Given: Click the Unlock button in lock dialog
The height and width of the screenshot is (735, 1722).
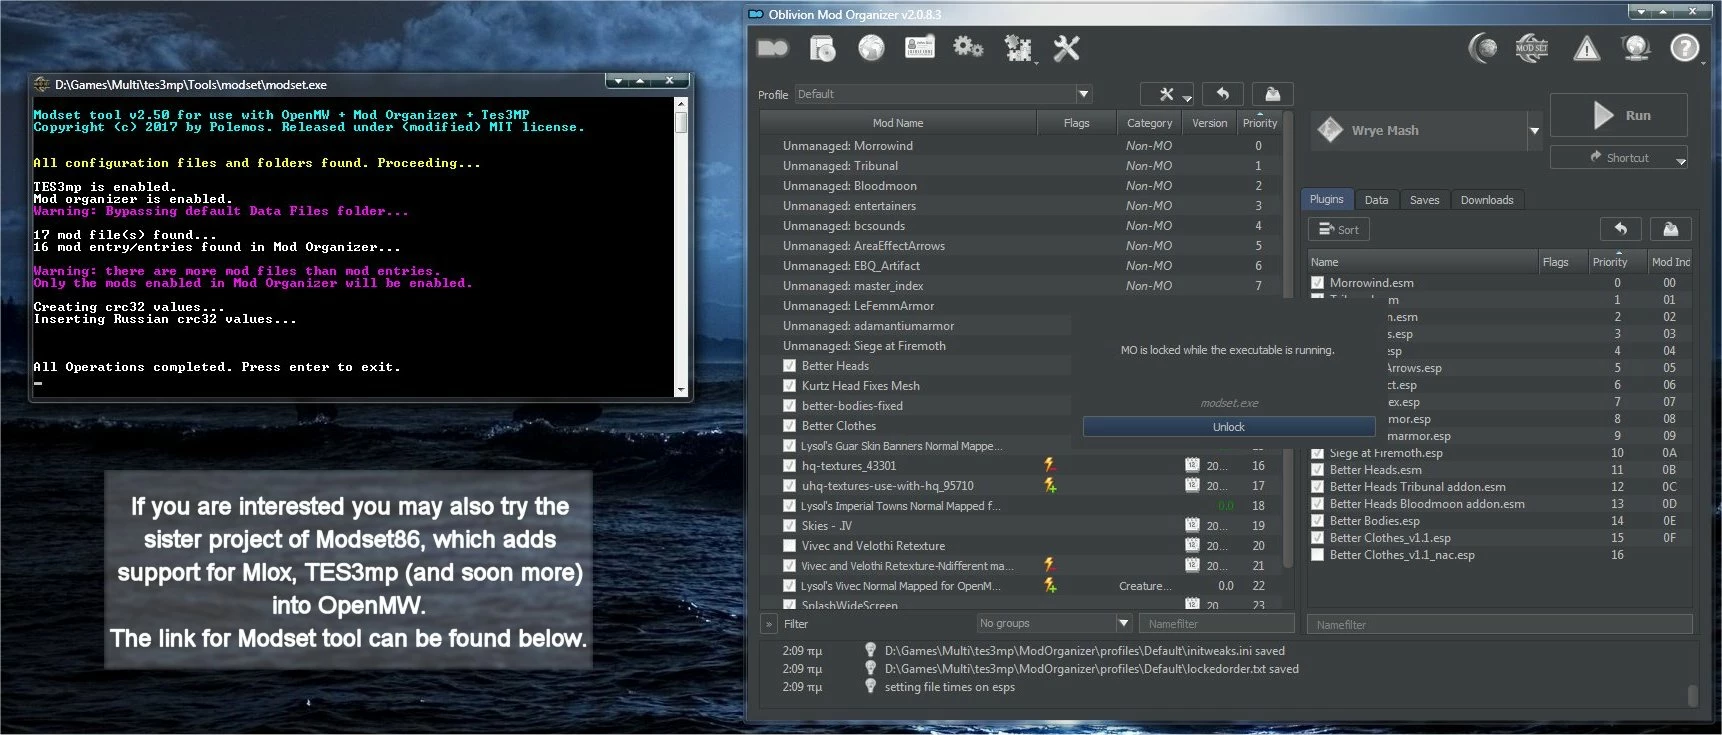Looking at the screenshot, I should (x=1228, y=427).
